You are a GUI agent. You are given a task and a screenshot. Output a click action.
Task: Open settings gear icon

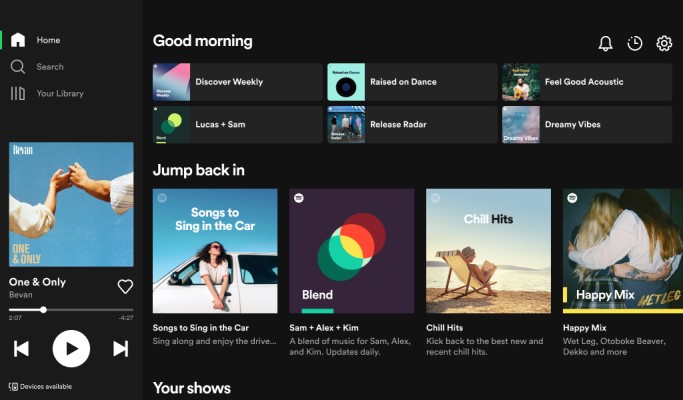[664, 43]
